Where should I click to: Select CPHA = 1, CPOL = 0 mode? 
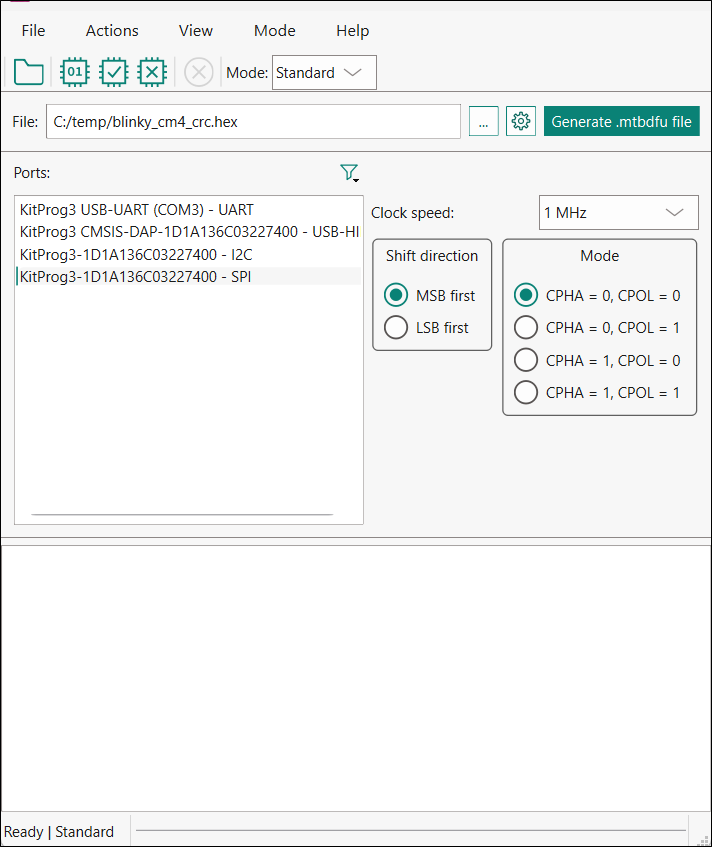tap(526, 360)
